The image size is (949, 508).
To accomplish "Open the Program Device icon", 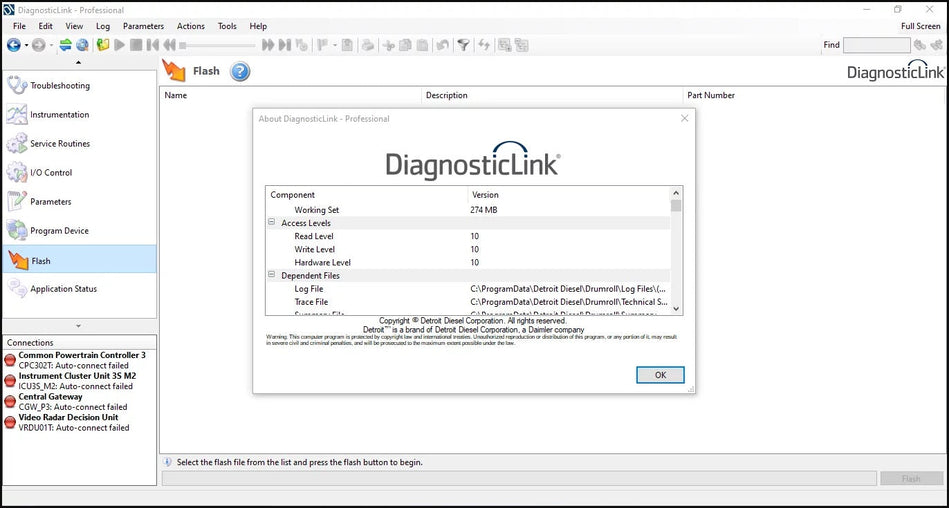I will pyautogui.click(x=17, y=231).
